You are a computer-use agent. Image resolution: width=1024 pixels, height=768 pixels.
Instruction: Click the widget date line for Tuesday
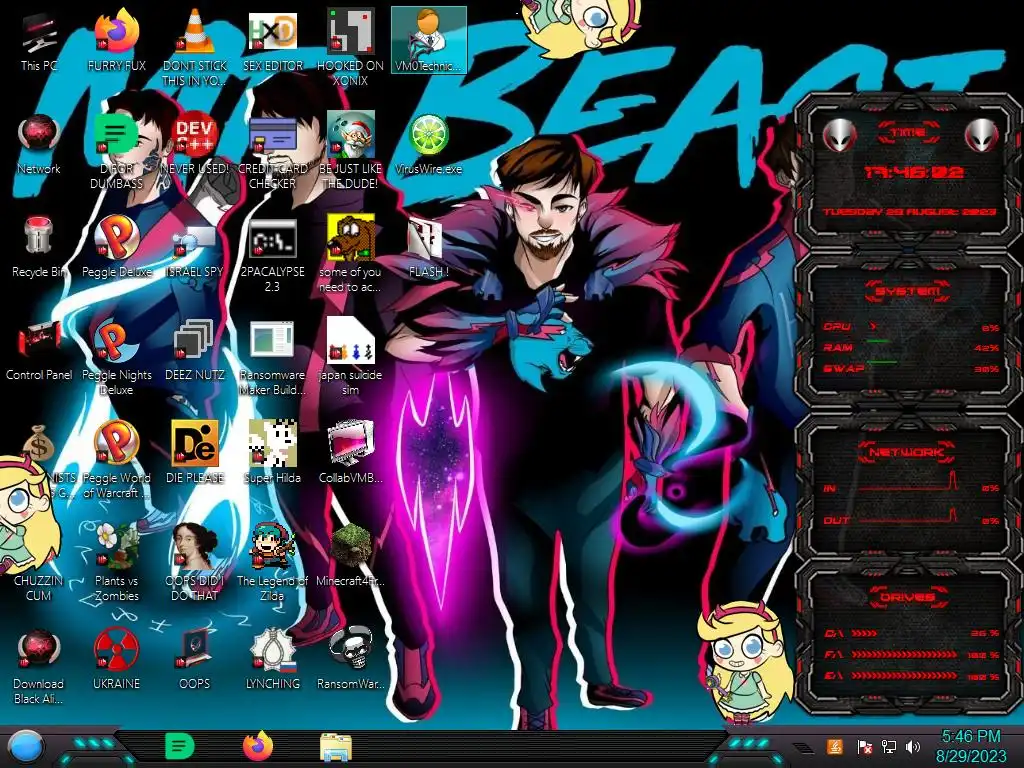tap(909, 212)
